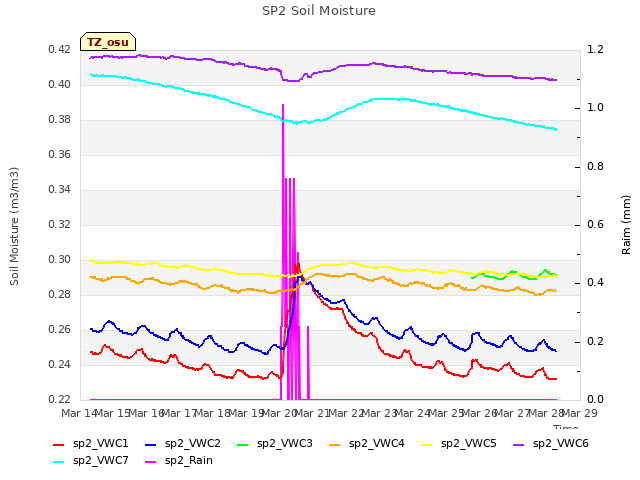
Task: Toggle sp2_VWC1 legend entry
Action: pos(91,443)
